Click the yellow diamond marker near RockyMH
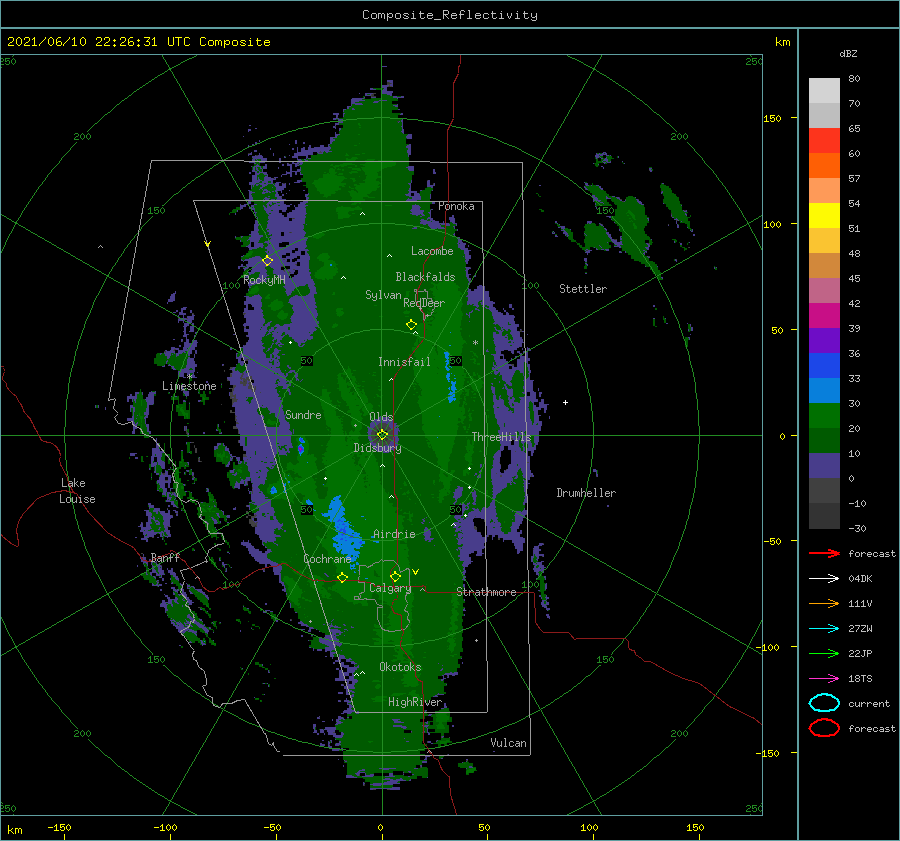The width and height of the screenshot is (900, 841). pyautogui.click(x=267, y=261)
